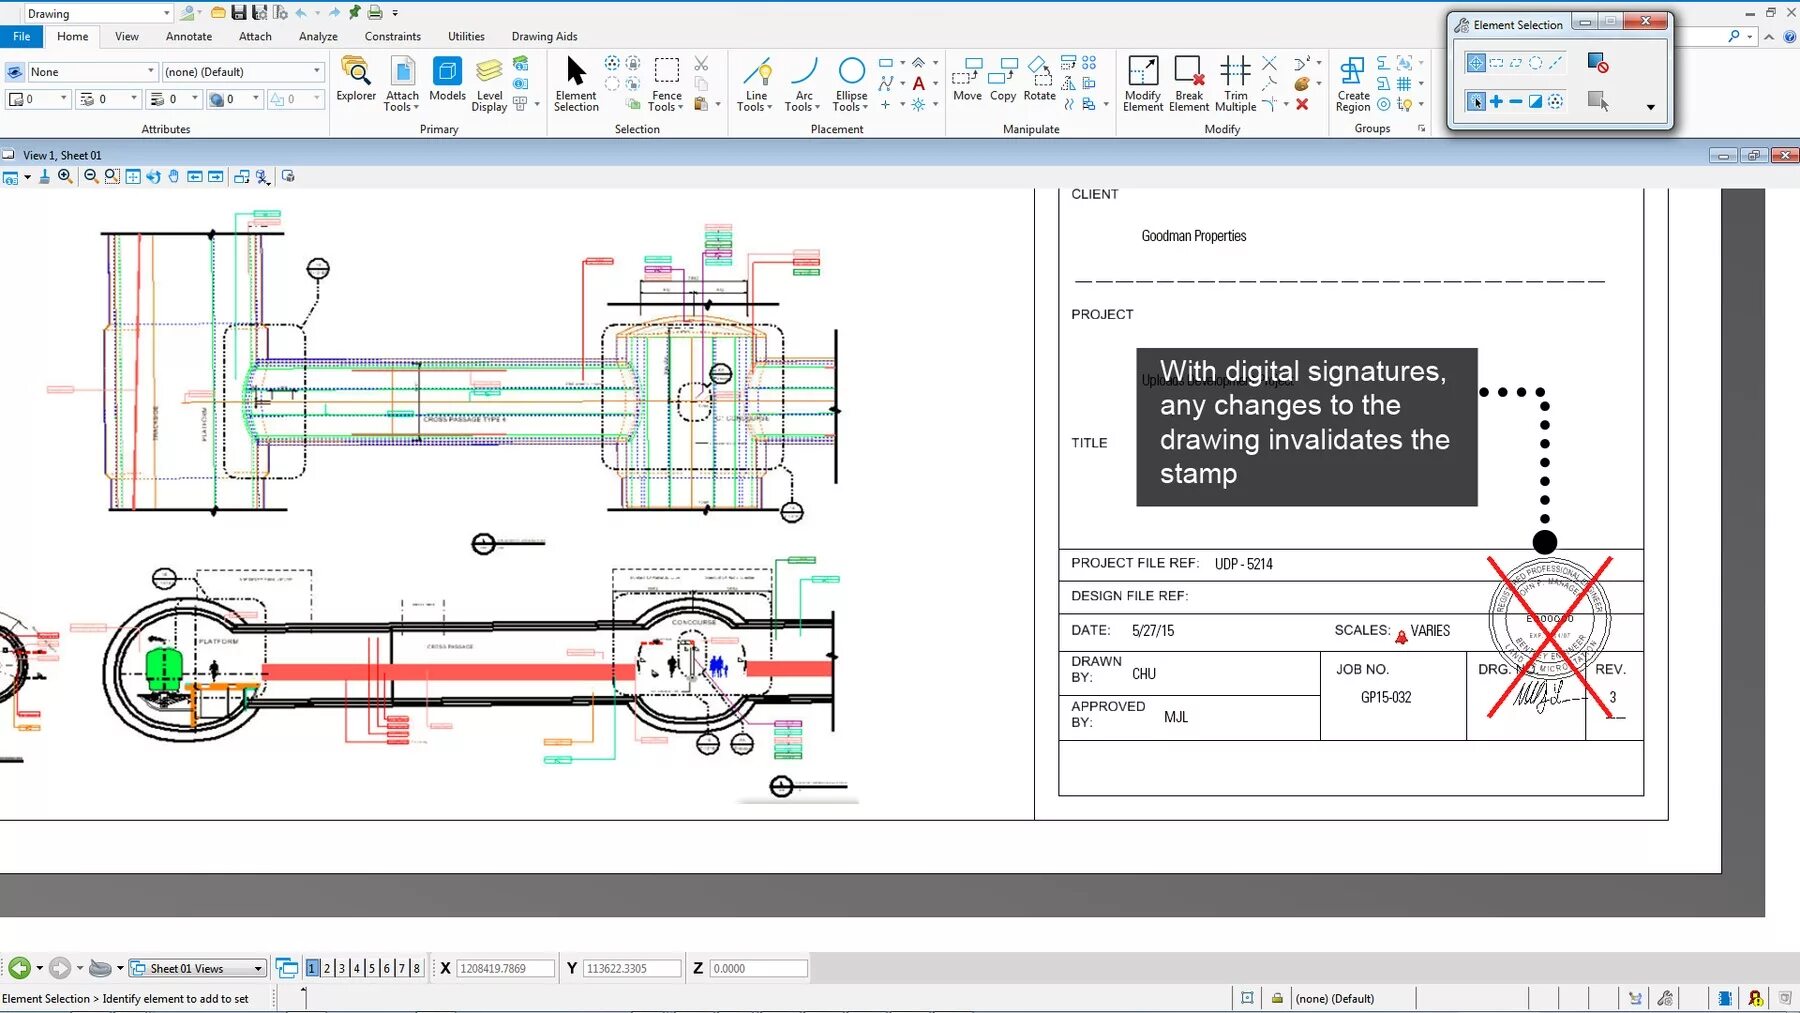This screenshot has width=1800, height=1013.
Task: Select Circle mode in Element Selection window
Action: (1536, 63)
